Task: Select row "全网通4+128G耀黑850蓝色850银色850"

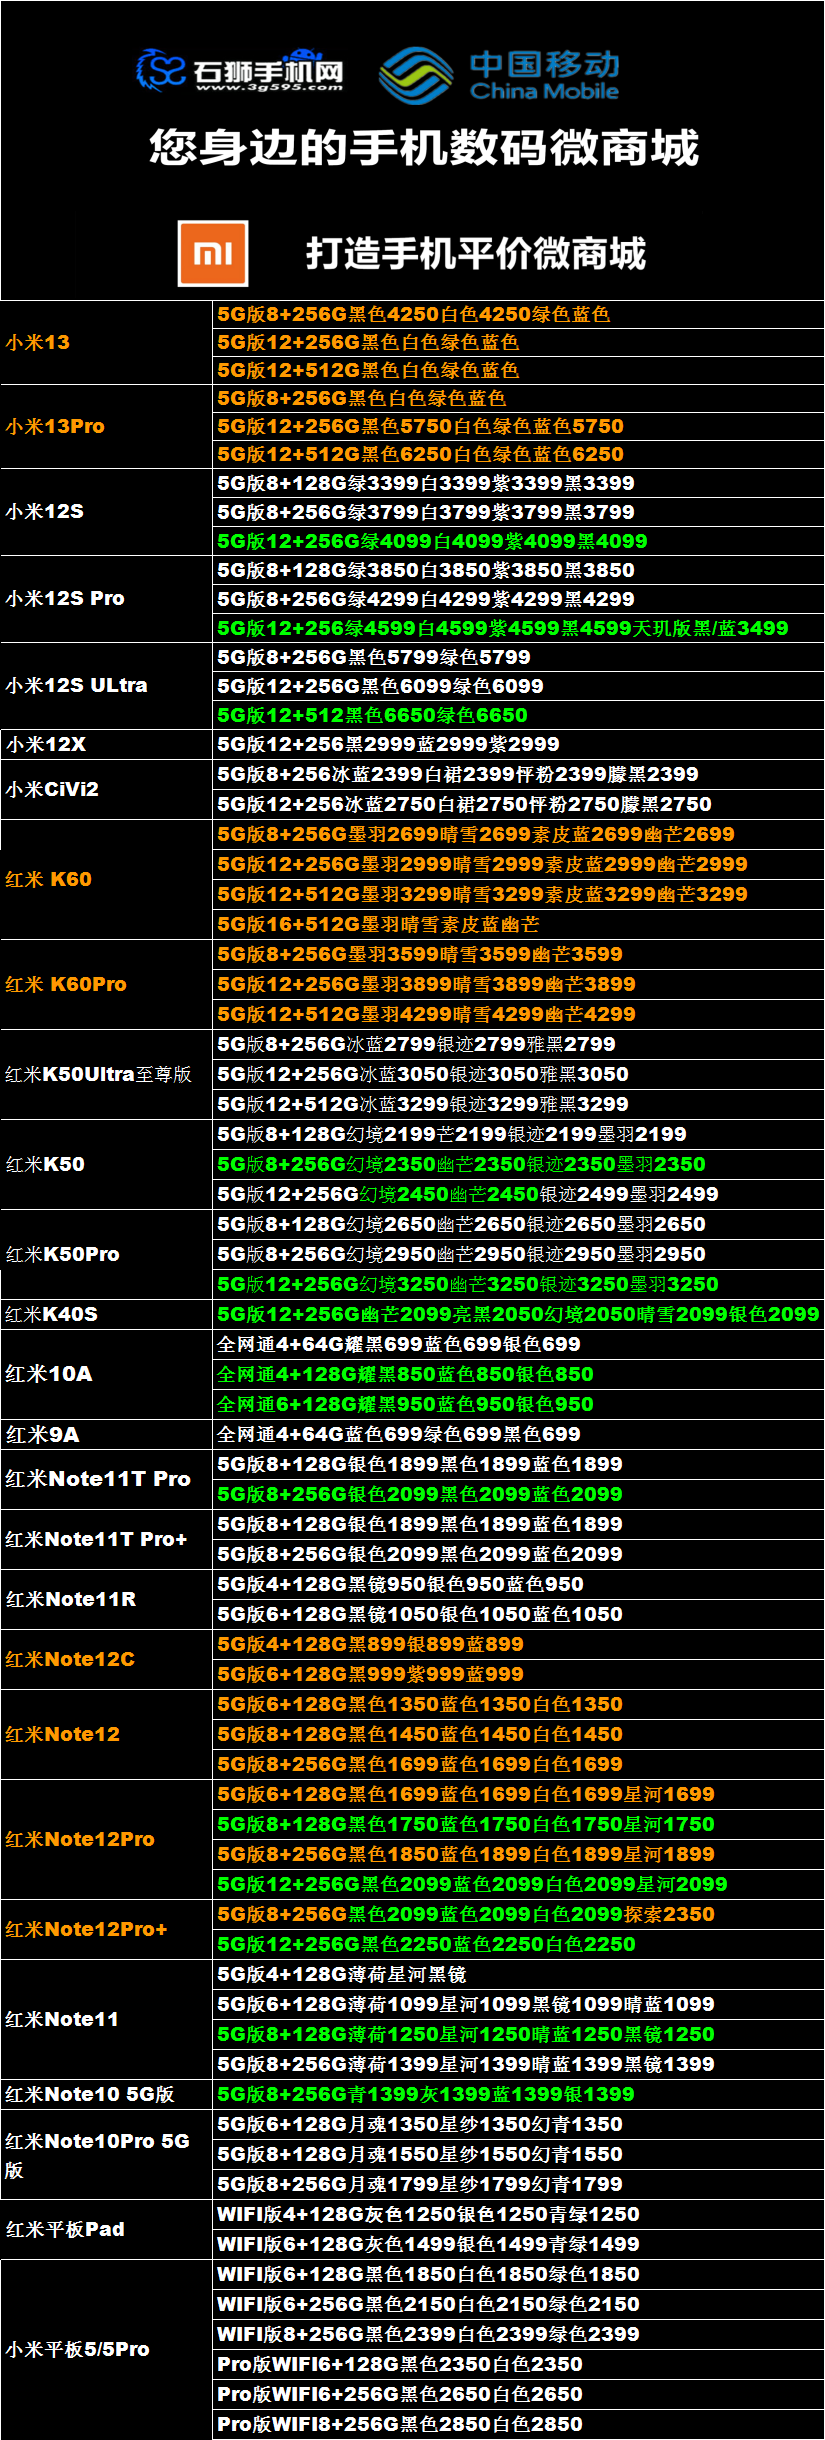Action: pos(519,1374)
